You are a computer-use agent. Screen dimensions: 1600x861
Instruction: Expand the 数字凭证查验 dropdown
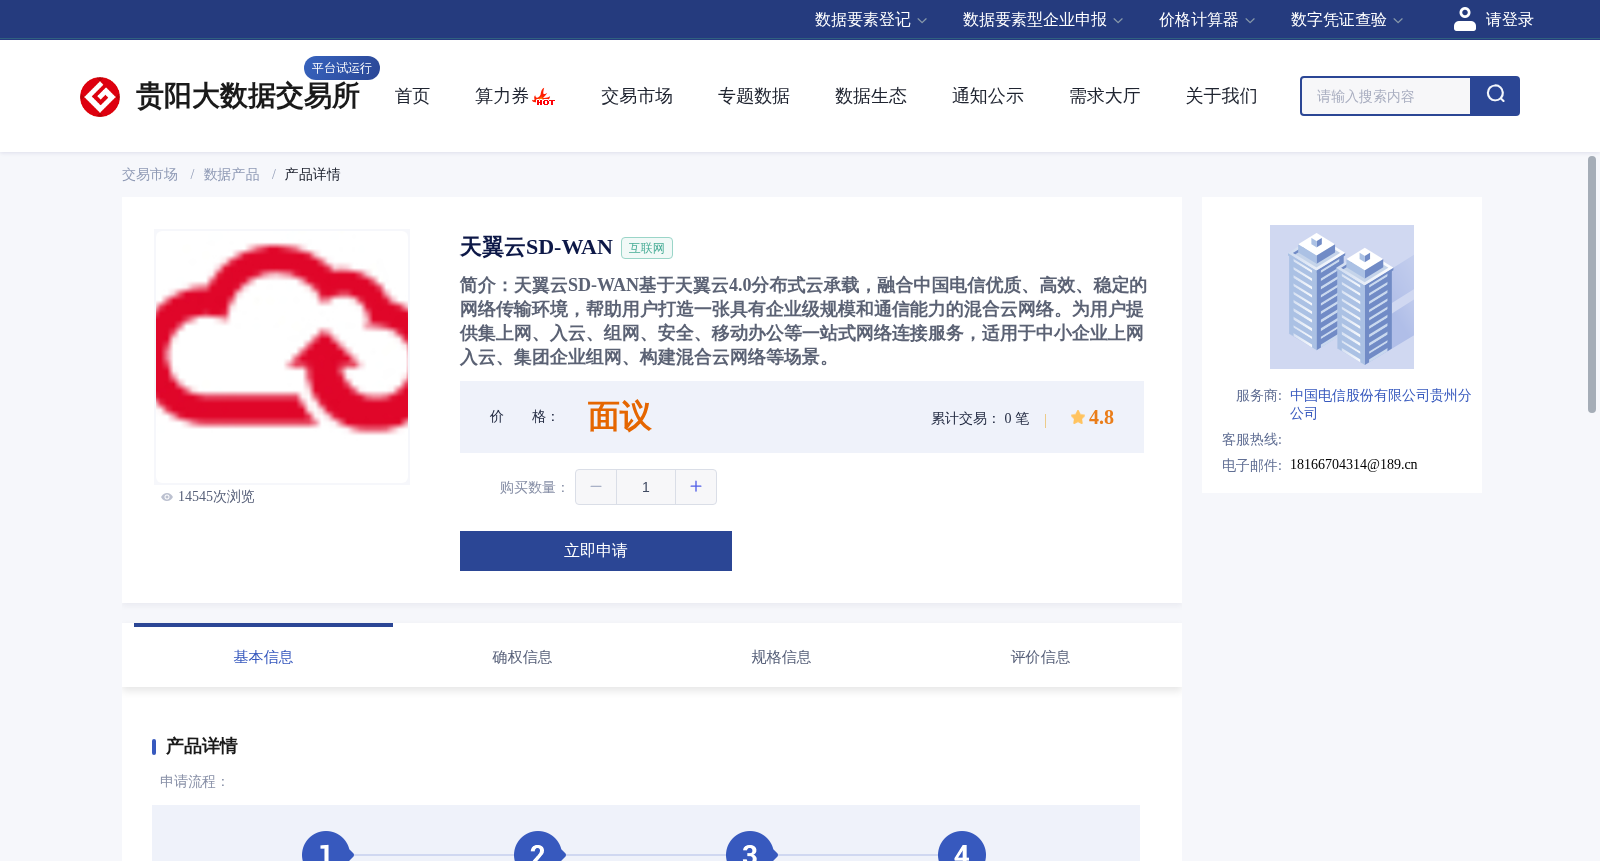(1347, 20)
